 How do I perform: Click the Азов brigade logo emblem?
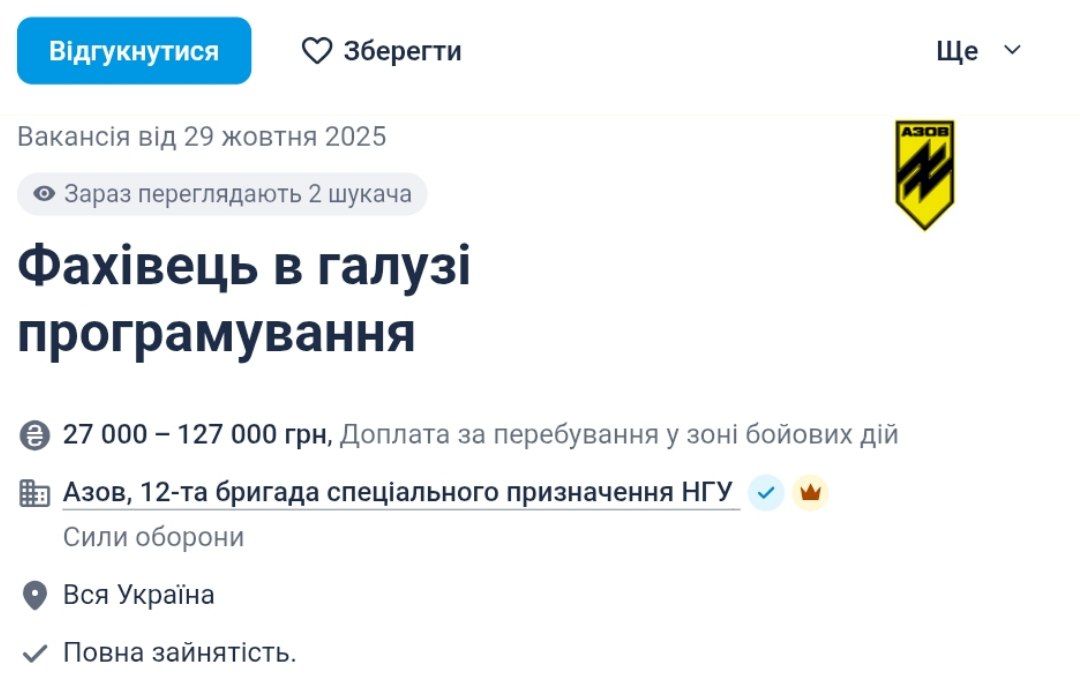(927, 171)
